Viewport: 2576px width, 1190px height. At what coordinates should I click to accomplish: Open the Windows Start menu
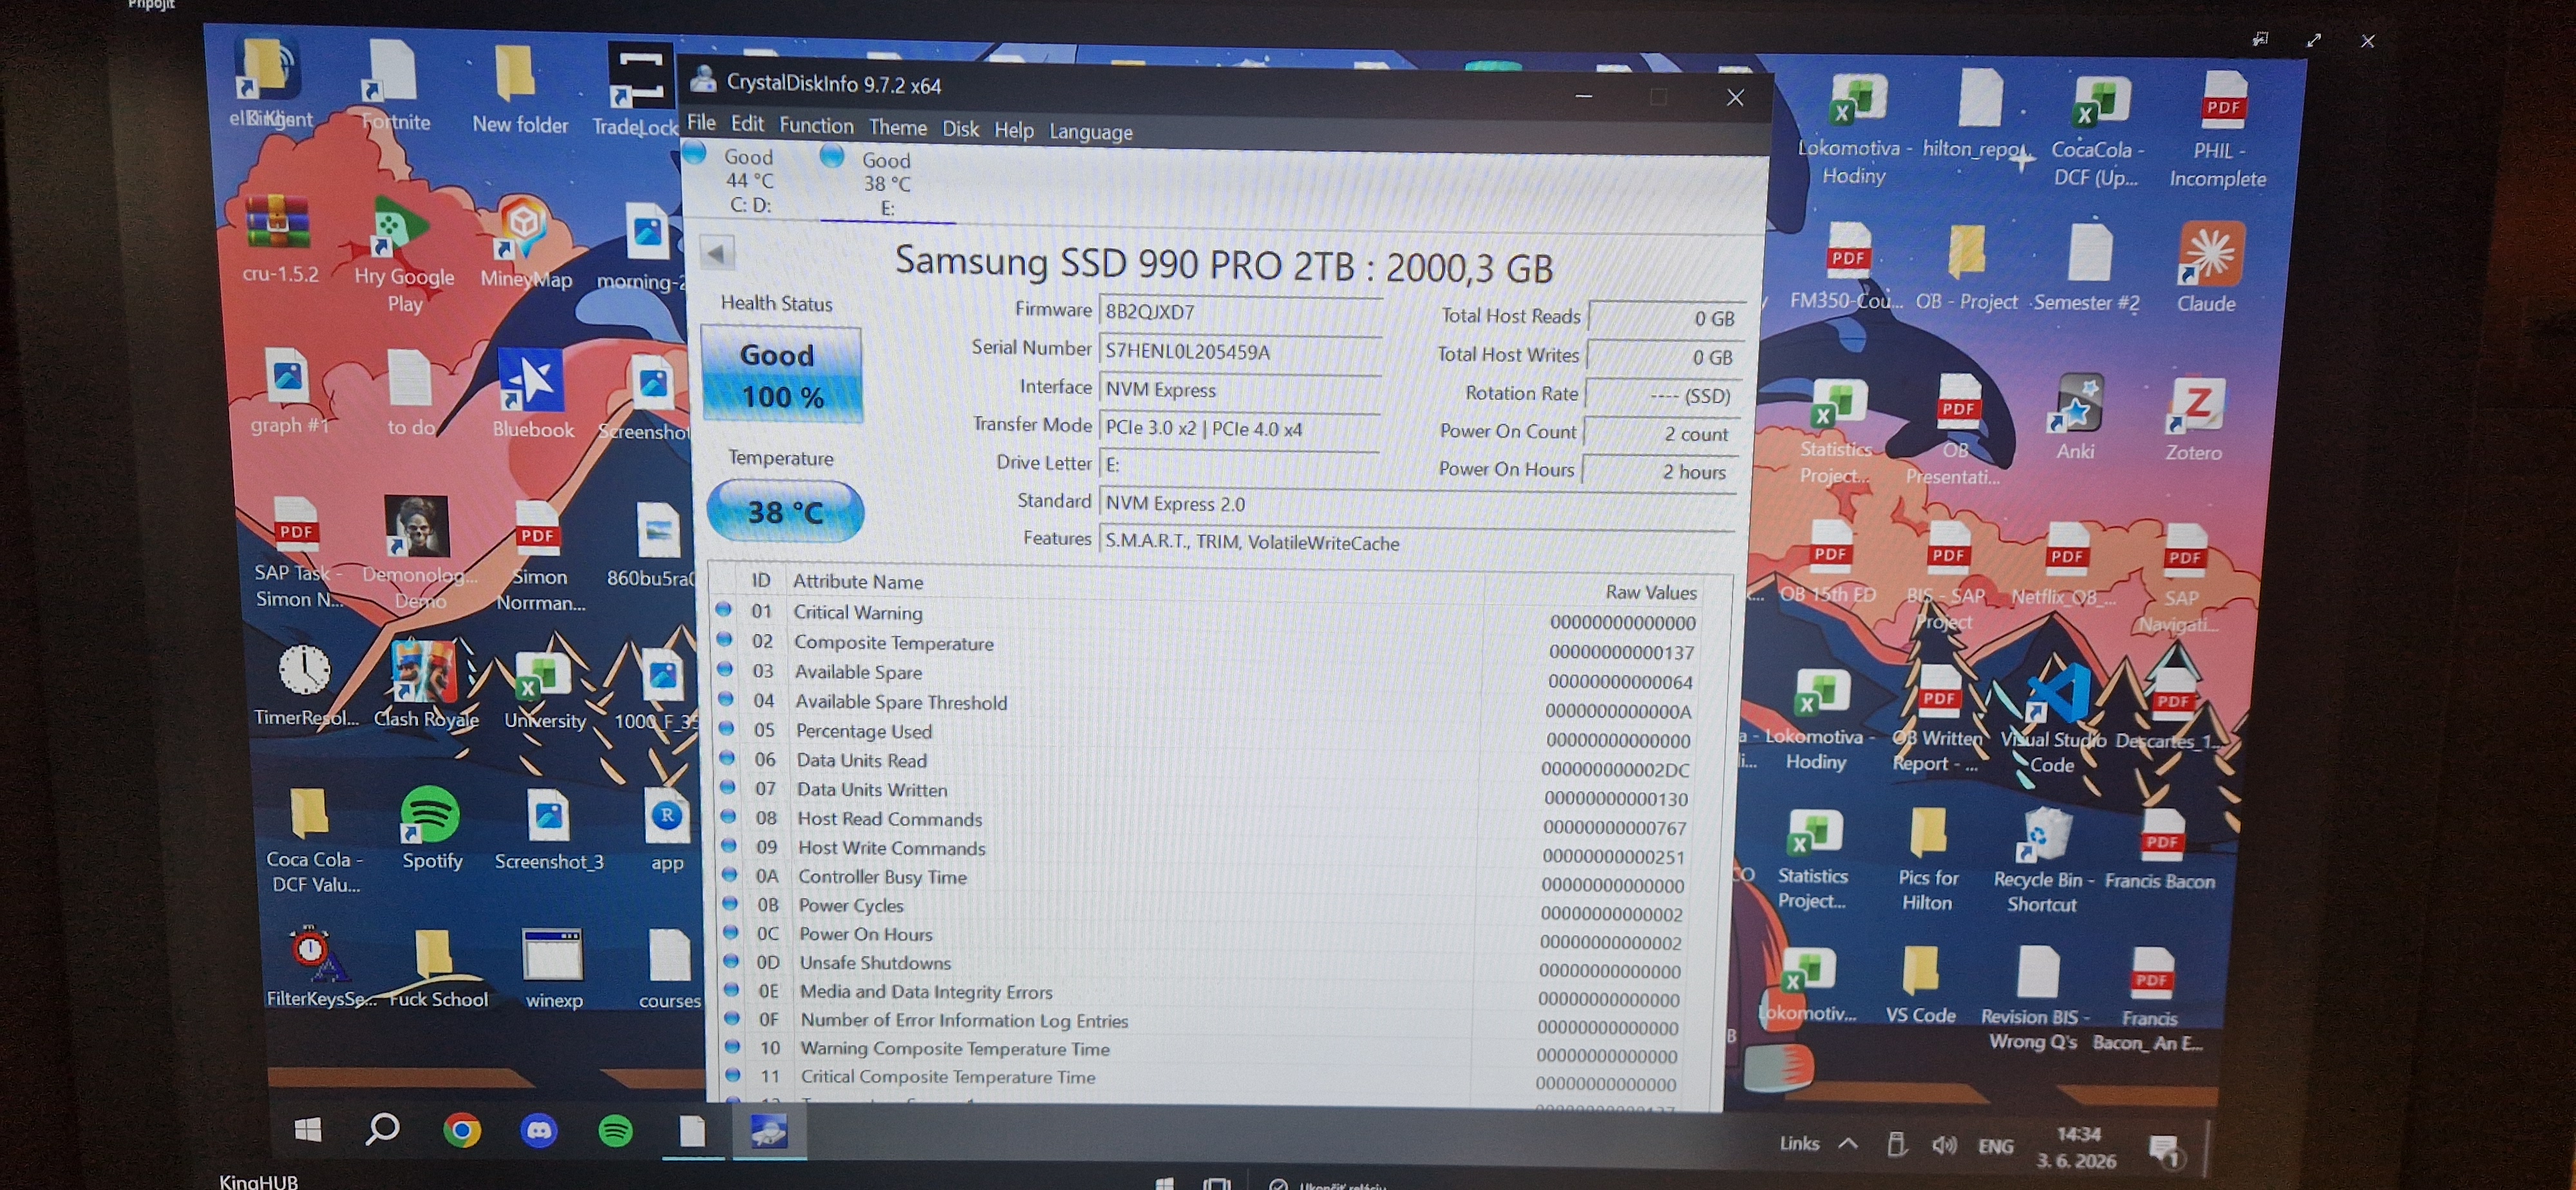(308, 1129)
